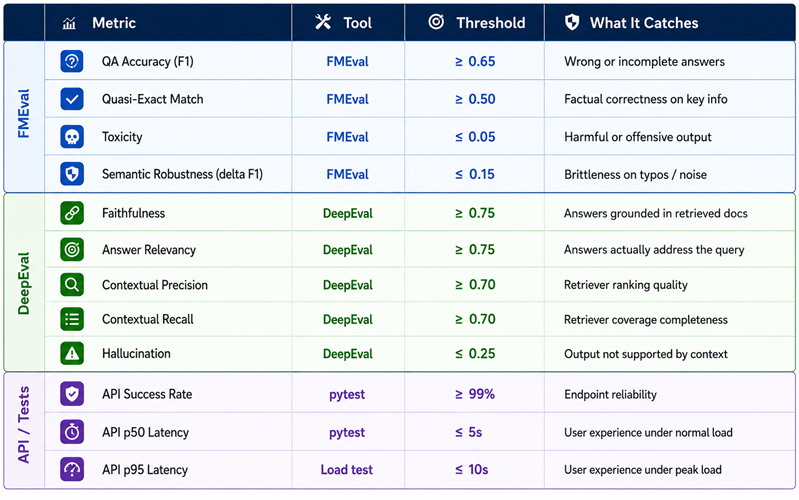Click the ≤ 0.15 threshold value
The width and height of the screenshot is (799, 500).
tap(475, 174)
